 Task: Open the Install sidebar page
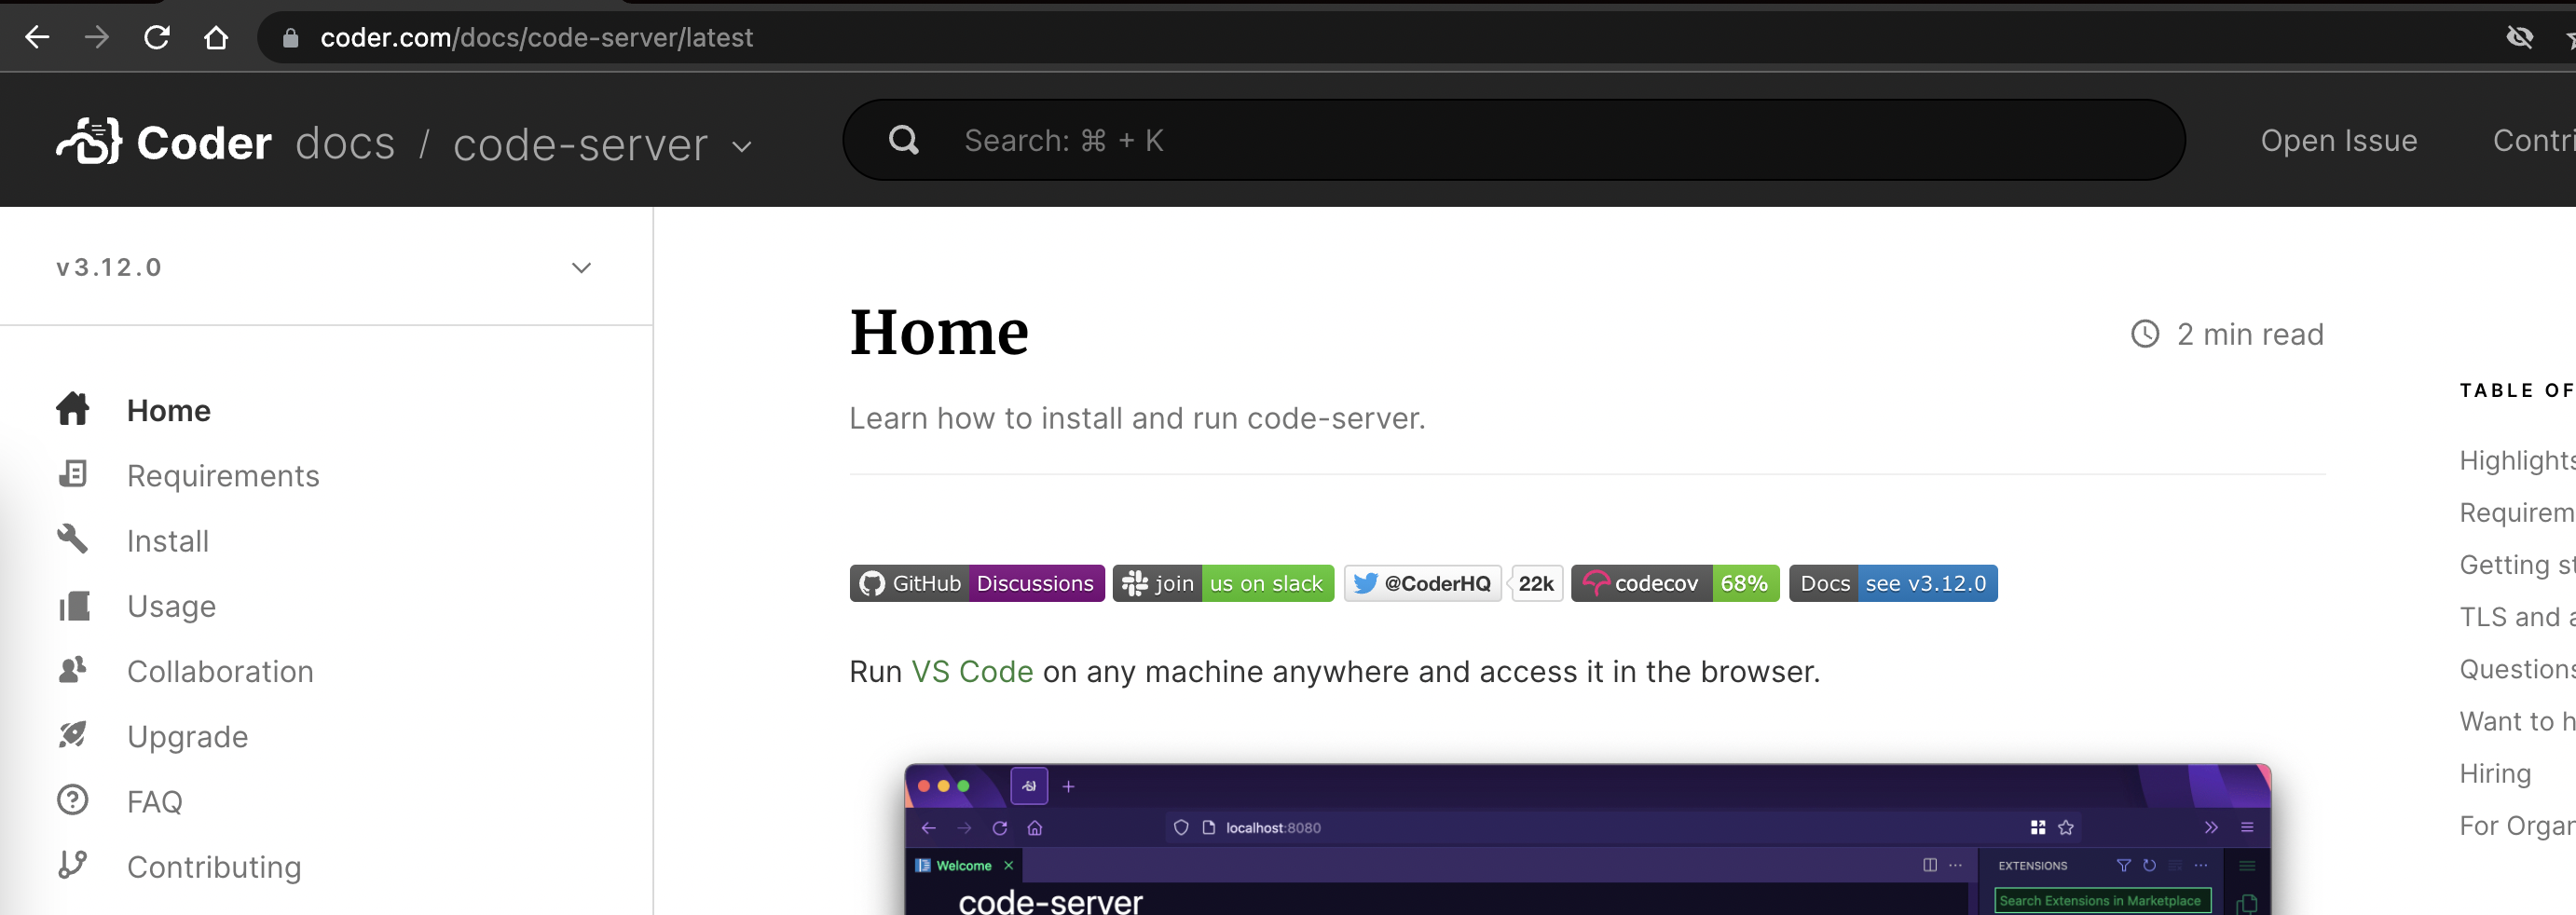[168, 540]
